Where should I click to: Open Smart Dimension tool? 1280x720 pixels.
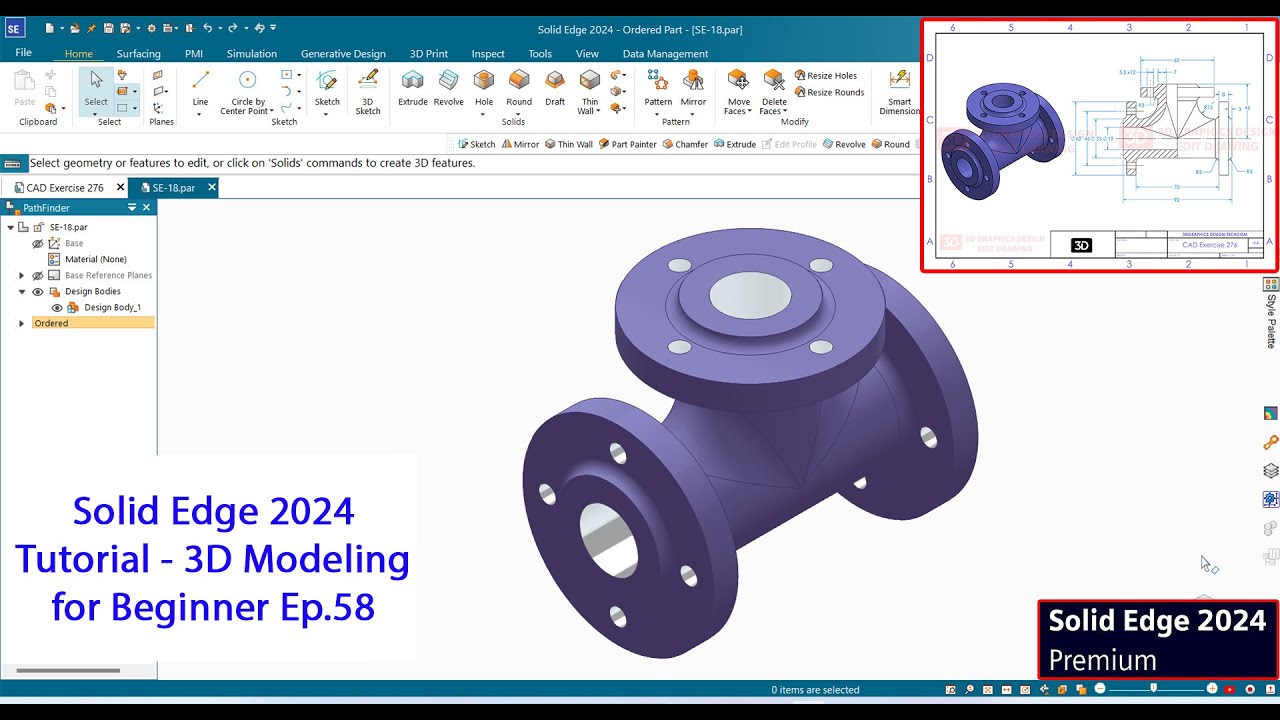[x=900, y=92]
